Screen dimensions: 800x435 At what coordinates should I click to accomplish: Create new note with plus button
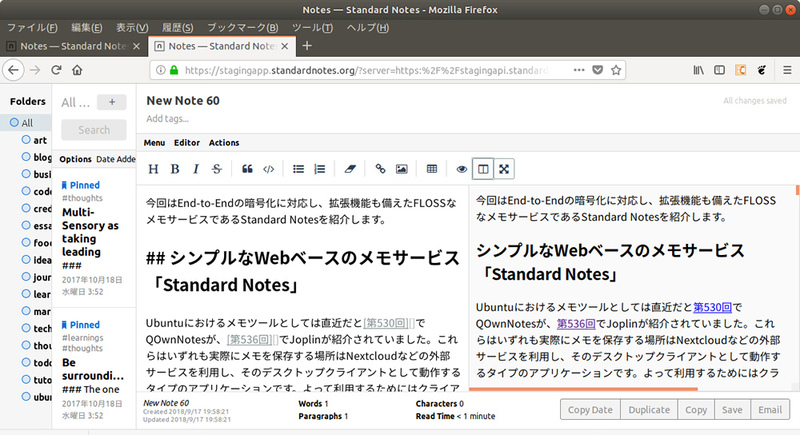pos(112,102)
